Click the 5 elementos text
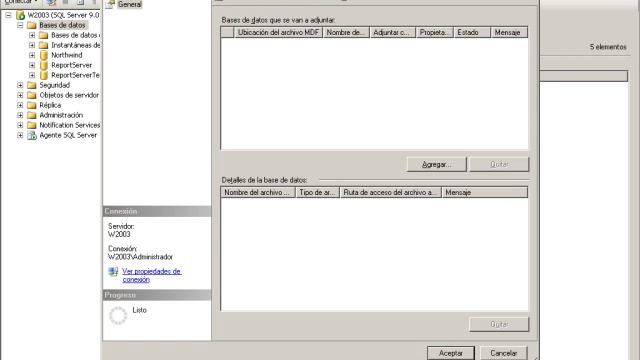 click(608, 47)
